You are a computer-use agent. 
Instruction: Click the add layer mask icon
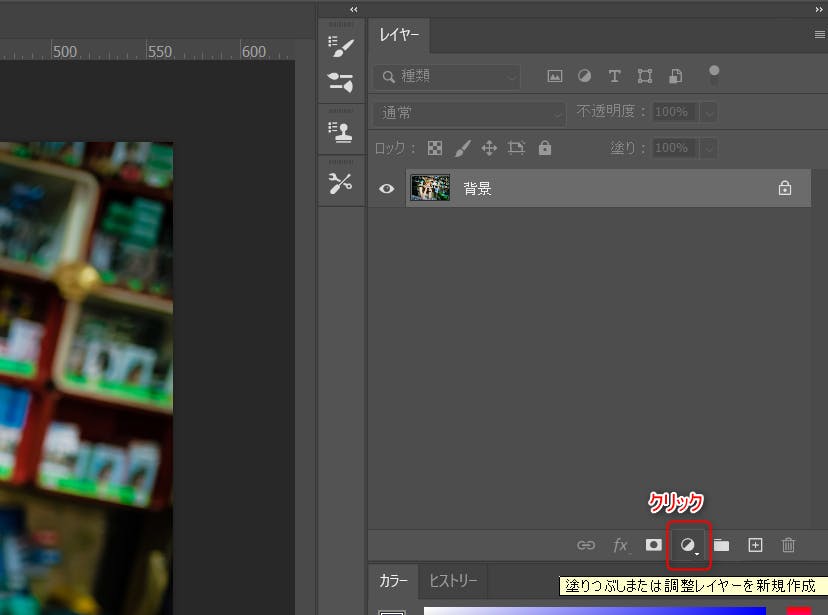click(654, 545)
